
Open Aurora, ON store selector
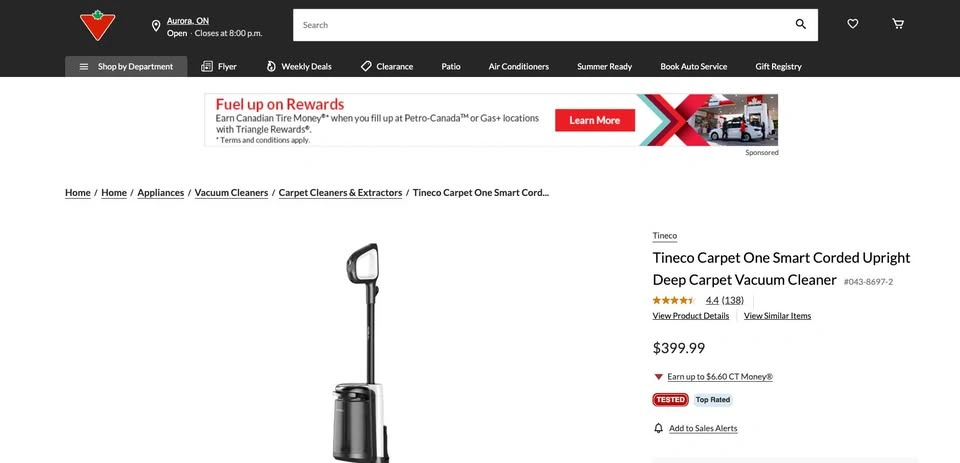188,21
